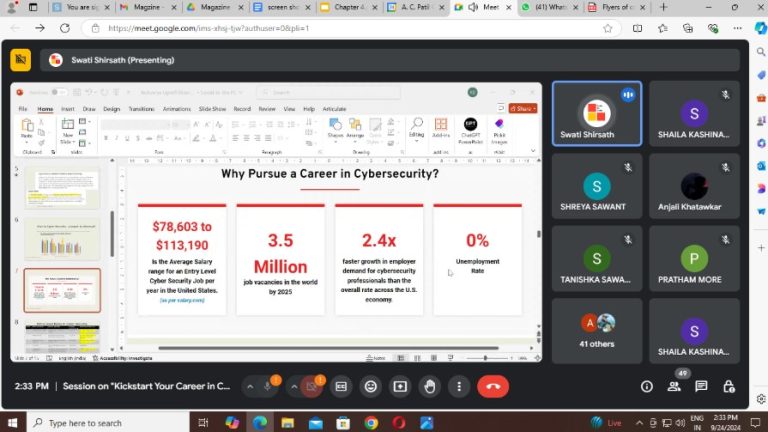
Task: Open more options three-dot menu
Action: (458, 386)
